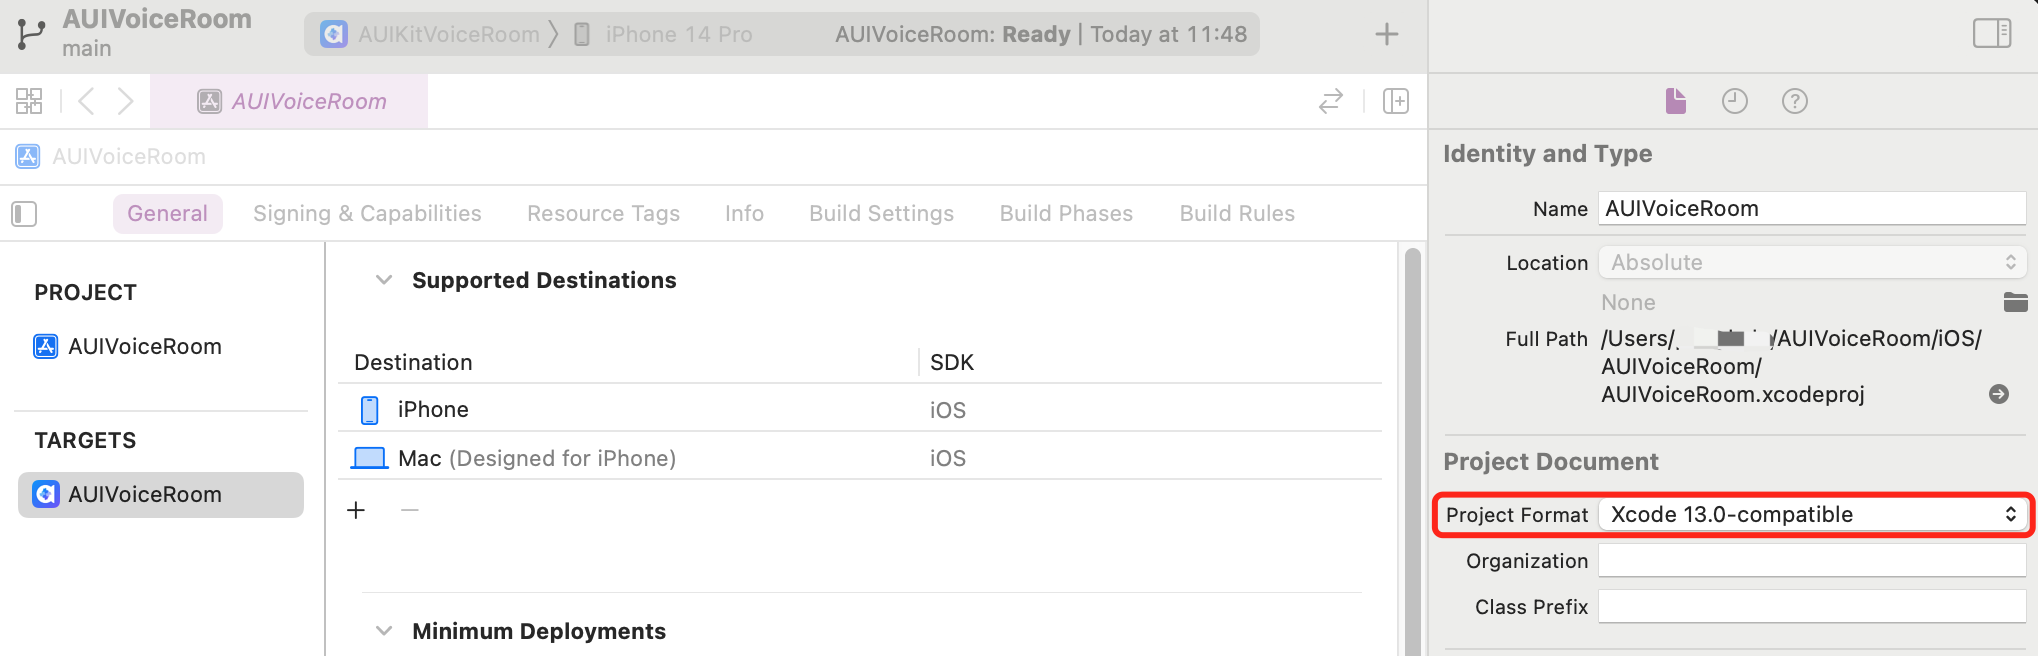This screenshot has height=656, width=2038.
Task: Collapse the Minimum Deployments section
Action: (x=383, y=631)
